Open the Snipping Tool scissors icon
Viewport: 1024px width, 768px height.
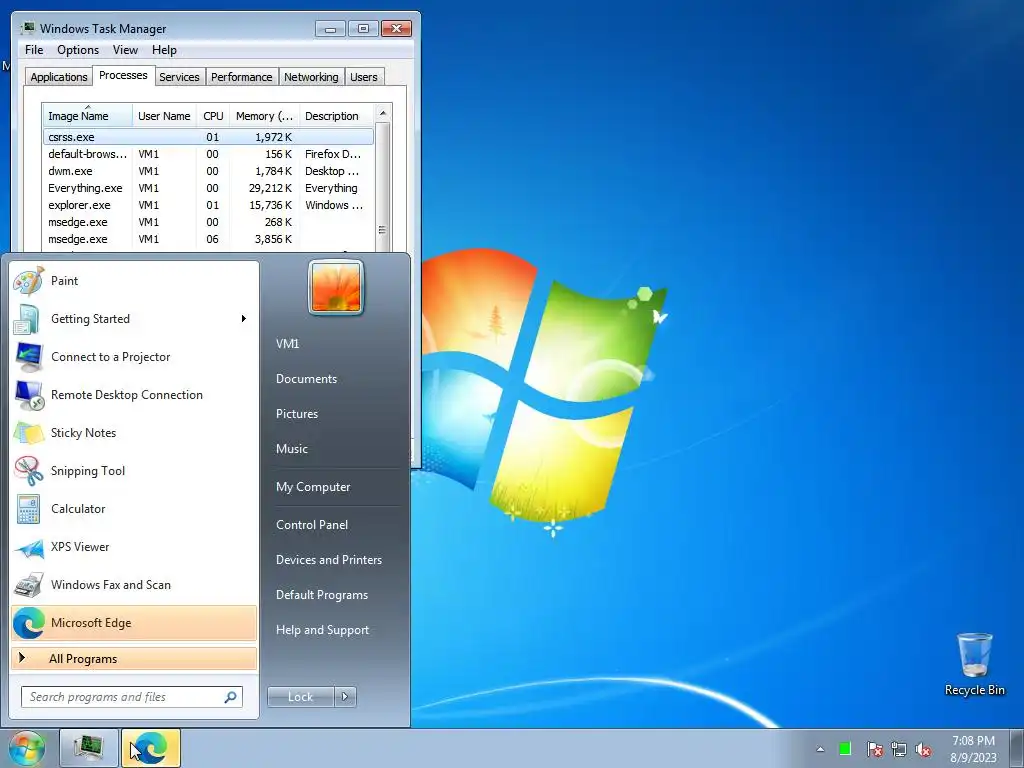tap(29, 471)
